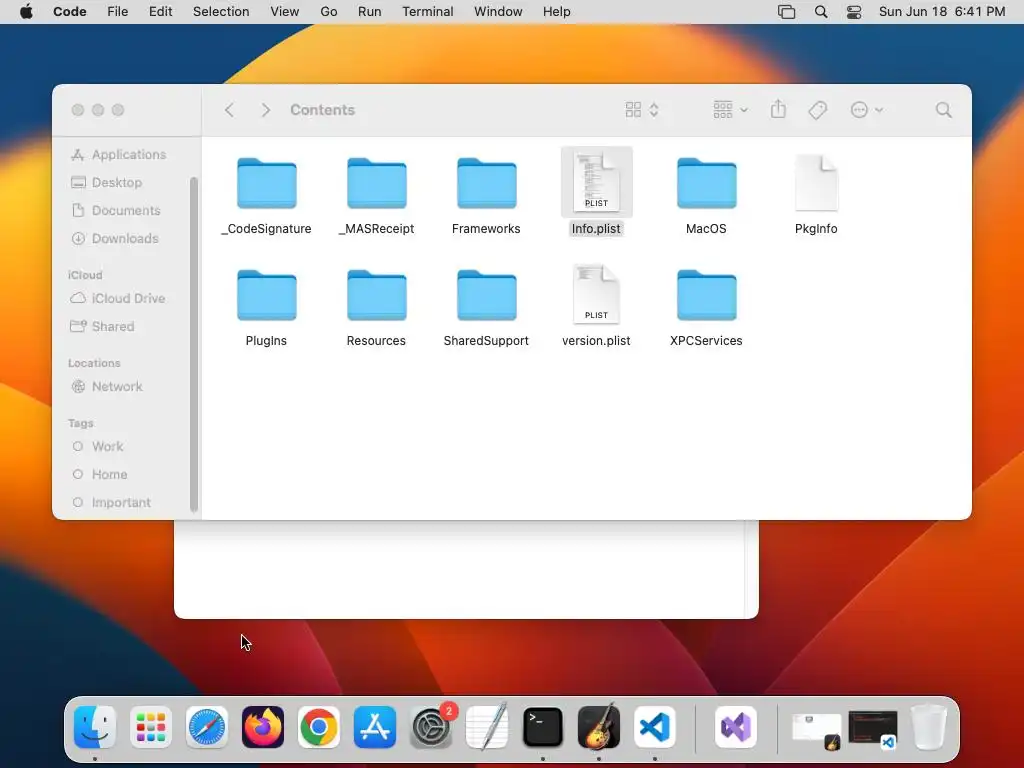Open the App Store from the Dock
This screenshot has height=768, width=1024.
(375, 727)
